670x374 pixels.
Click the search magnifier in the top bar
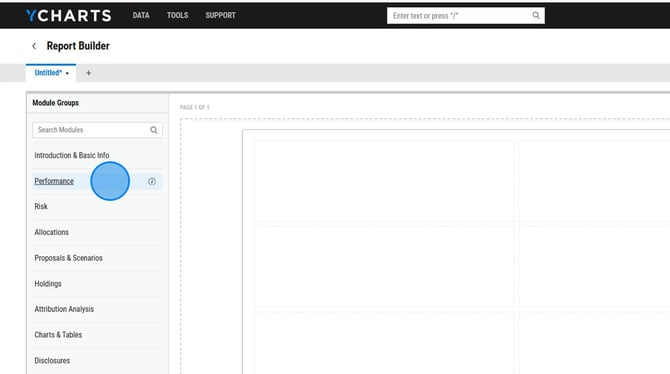pos(535,15)
